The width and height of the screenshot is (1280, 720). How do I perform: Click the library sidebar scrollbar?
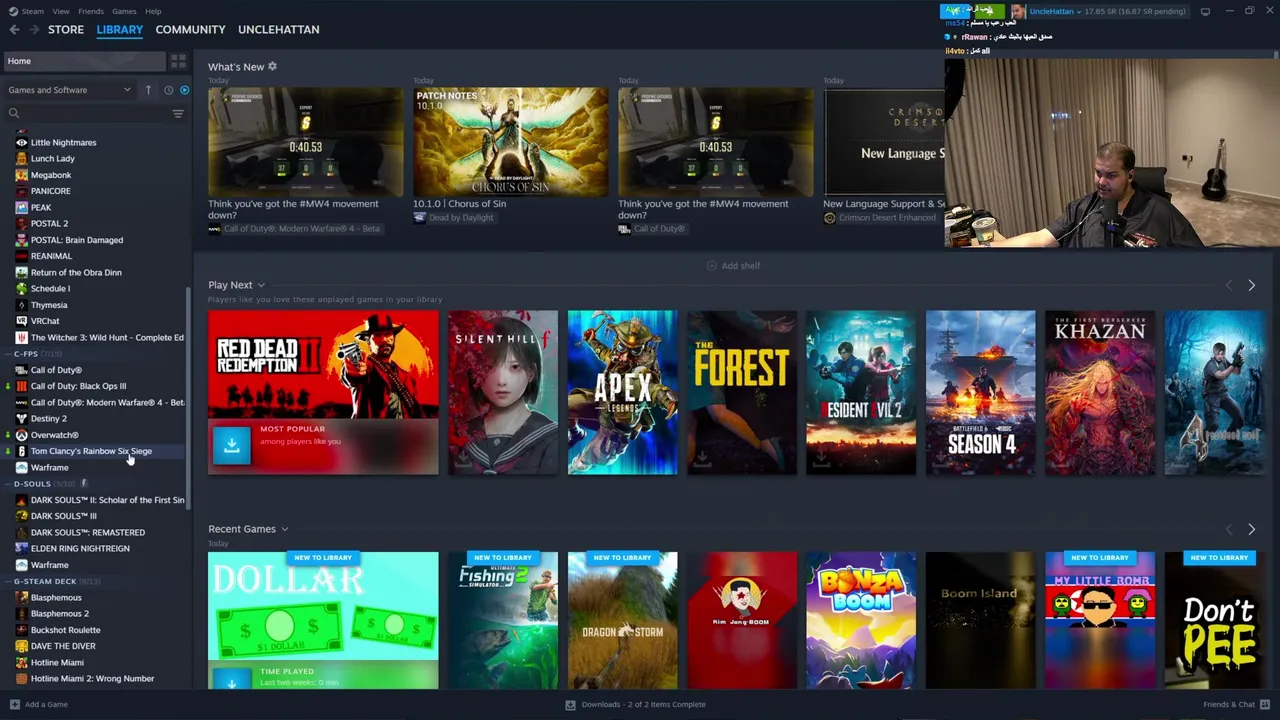(188, 400)
